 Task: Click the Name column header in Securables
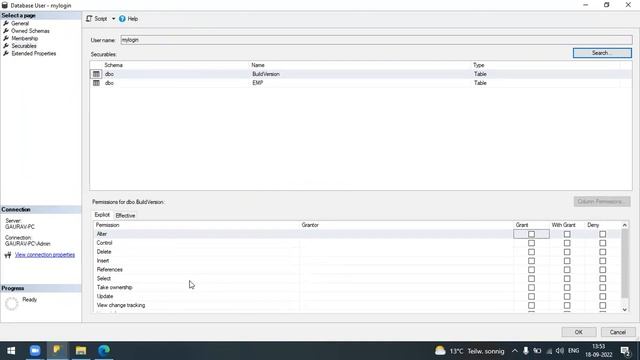click(x=258, y=65)
